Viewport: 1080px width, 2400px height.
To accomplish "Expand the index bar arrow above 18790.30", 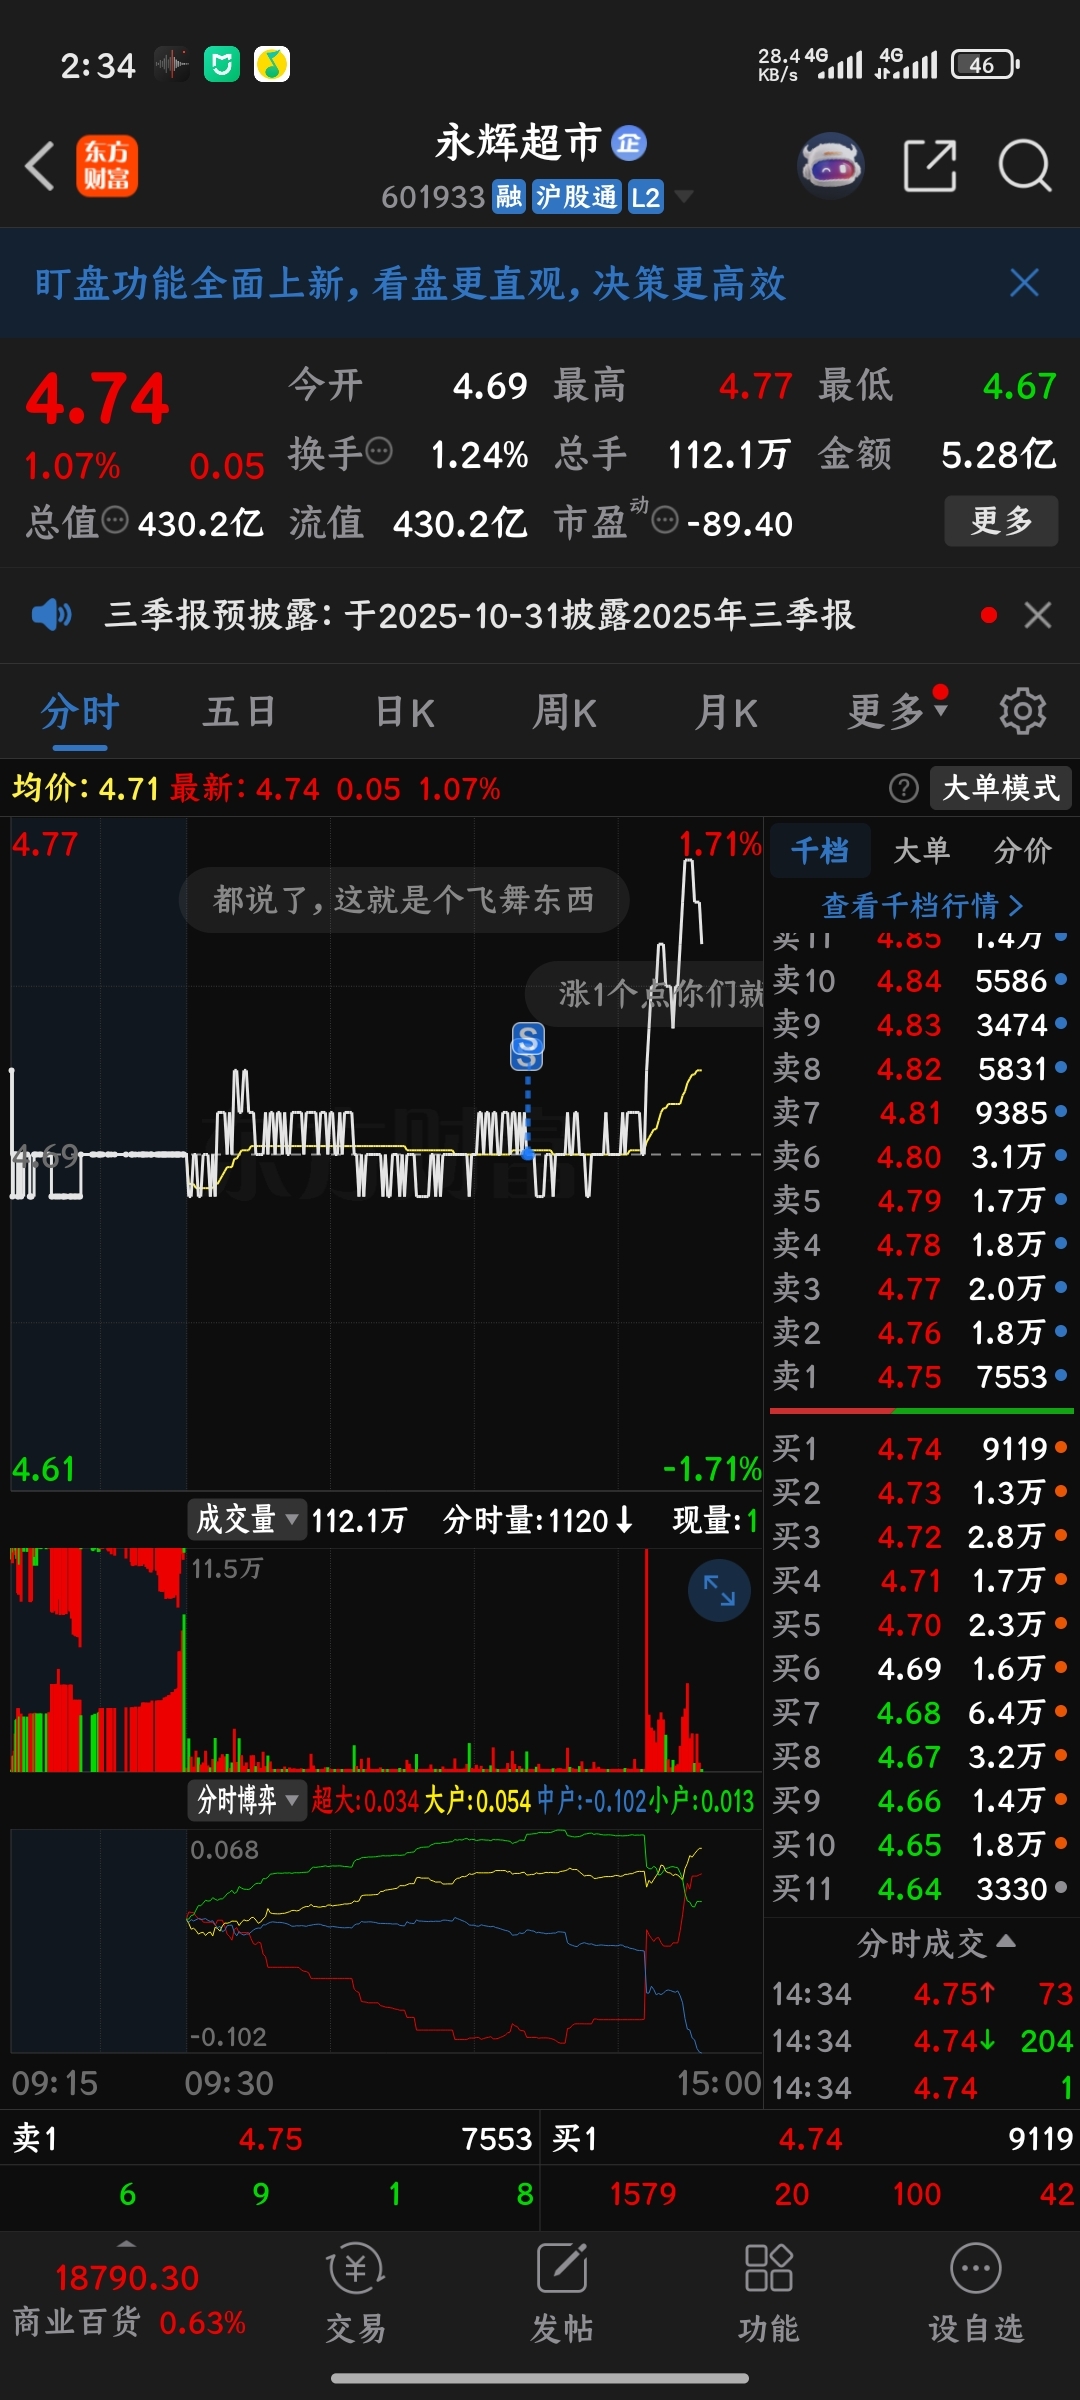I will point(127,2244).
